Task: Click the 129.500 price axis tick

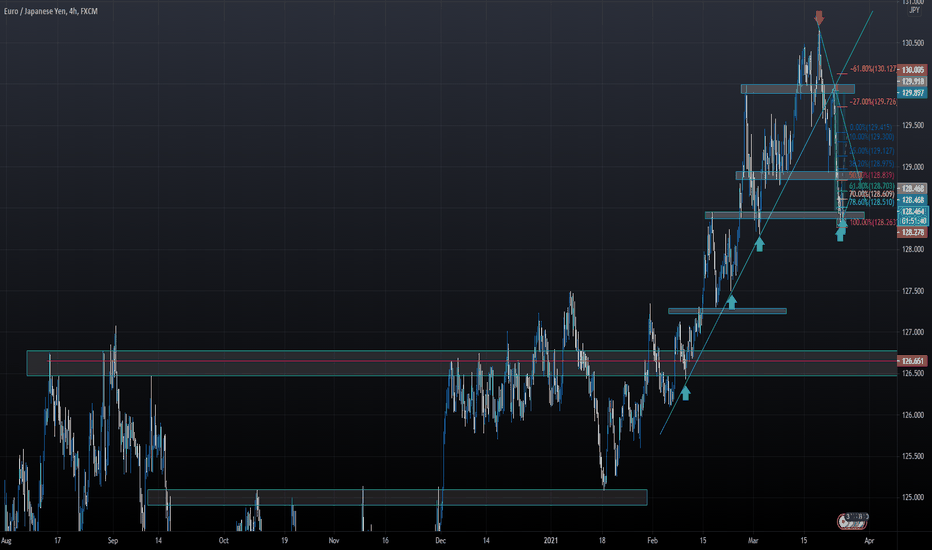Action: [913, 125]
